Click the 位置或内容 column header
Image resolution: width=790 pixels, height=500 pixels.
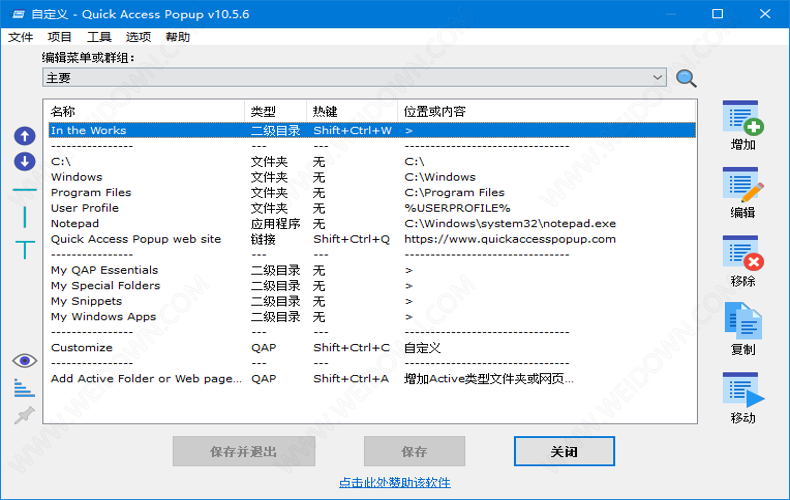547,111
